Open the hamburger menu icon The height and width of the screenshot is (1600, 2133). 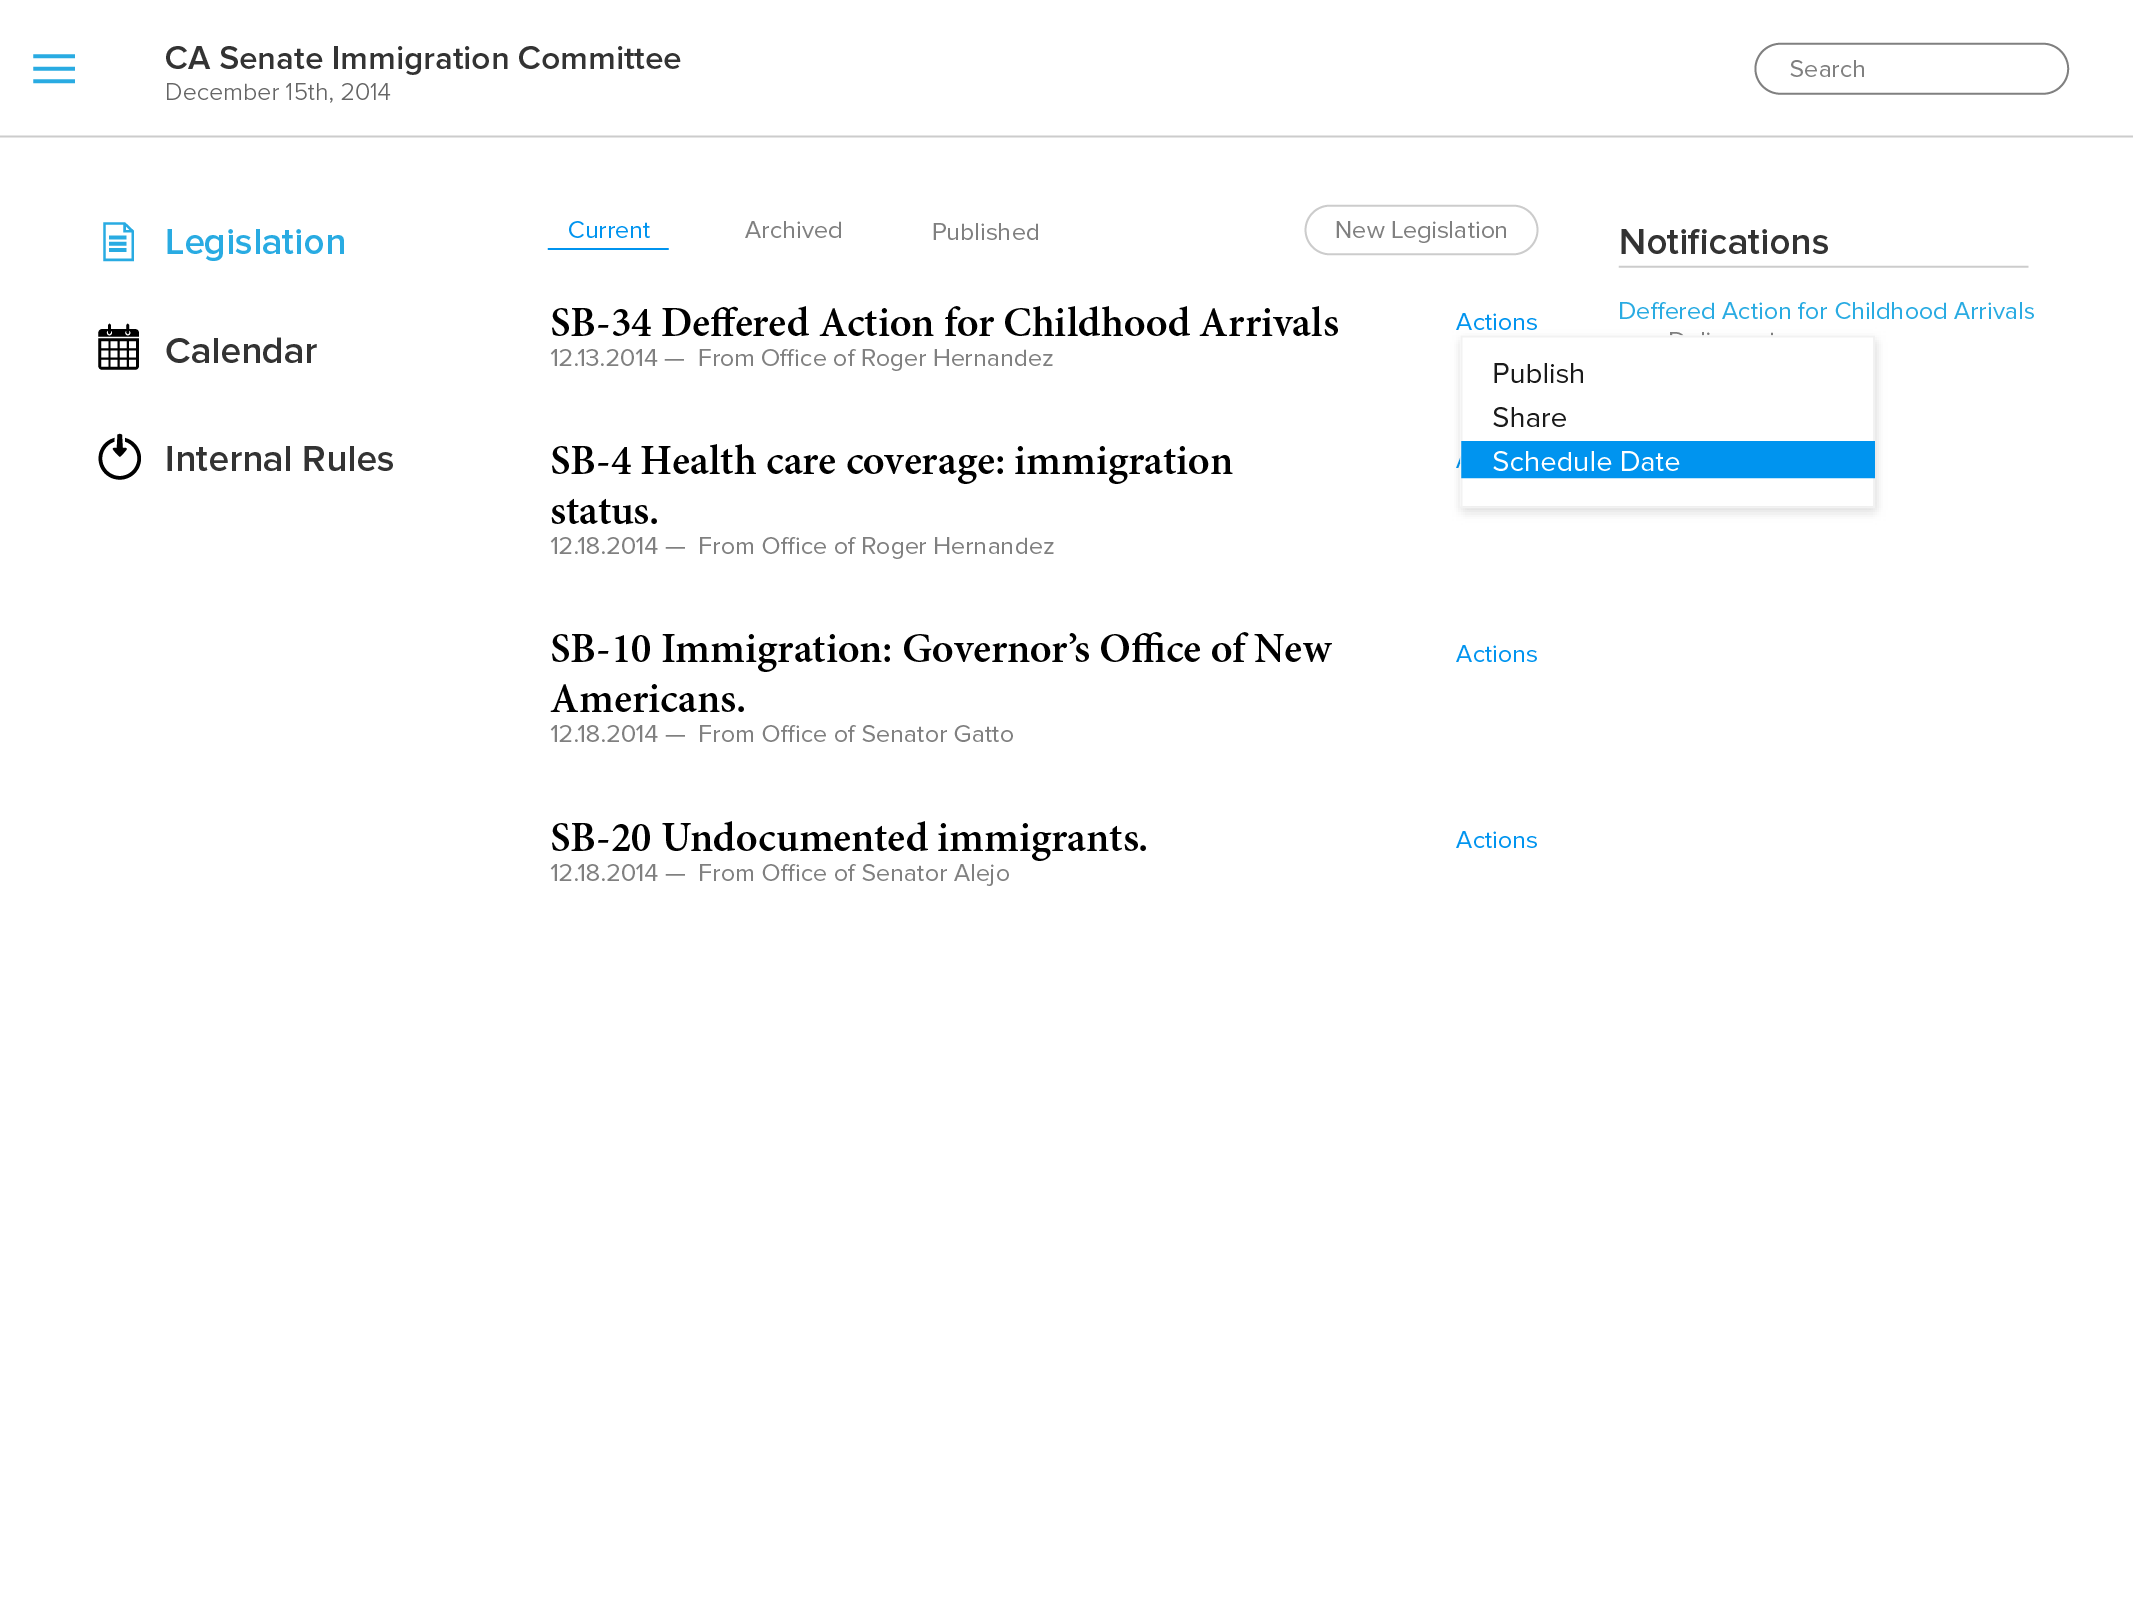point(54,69)
